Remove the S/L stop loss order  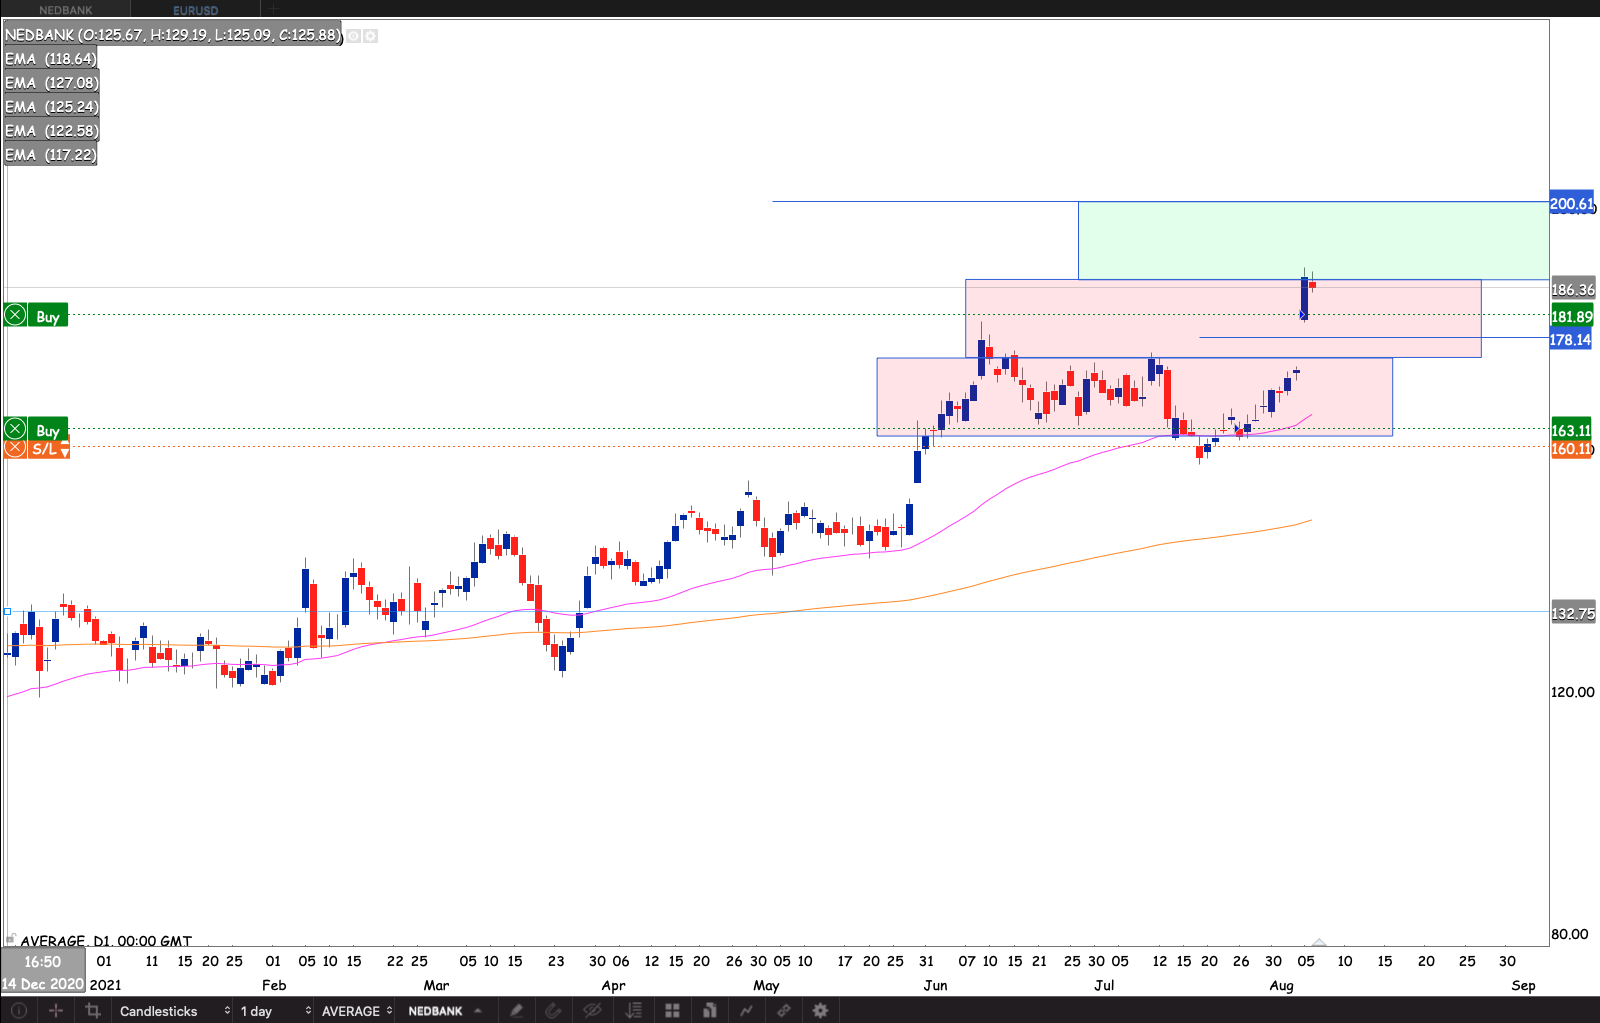15,449
